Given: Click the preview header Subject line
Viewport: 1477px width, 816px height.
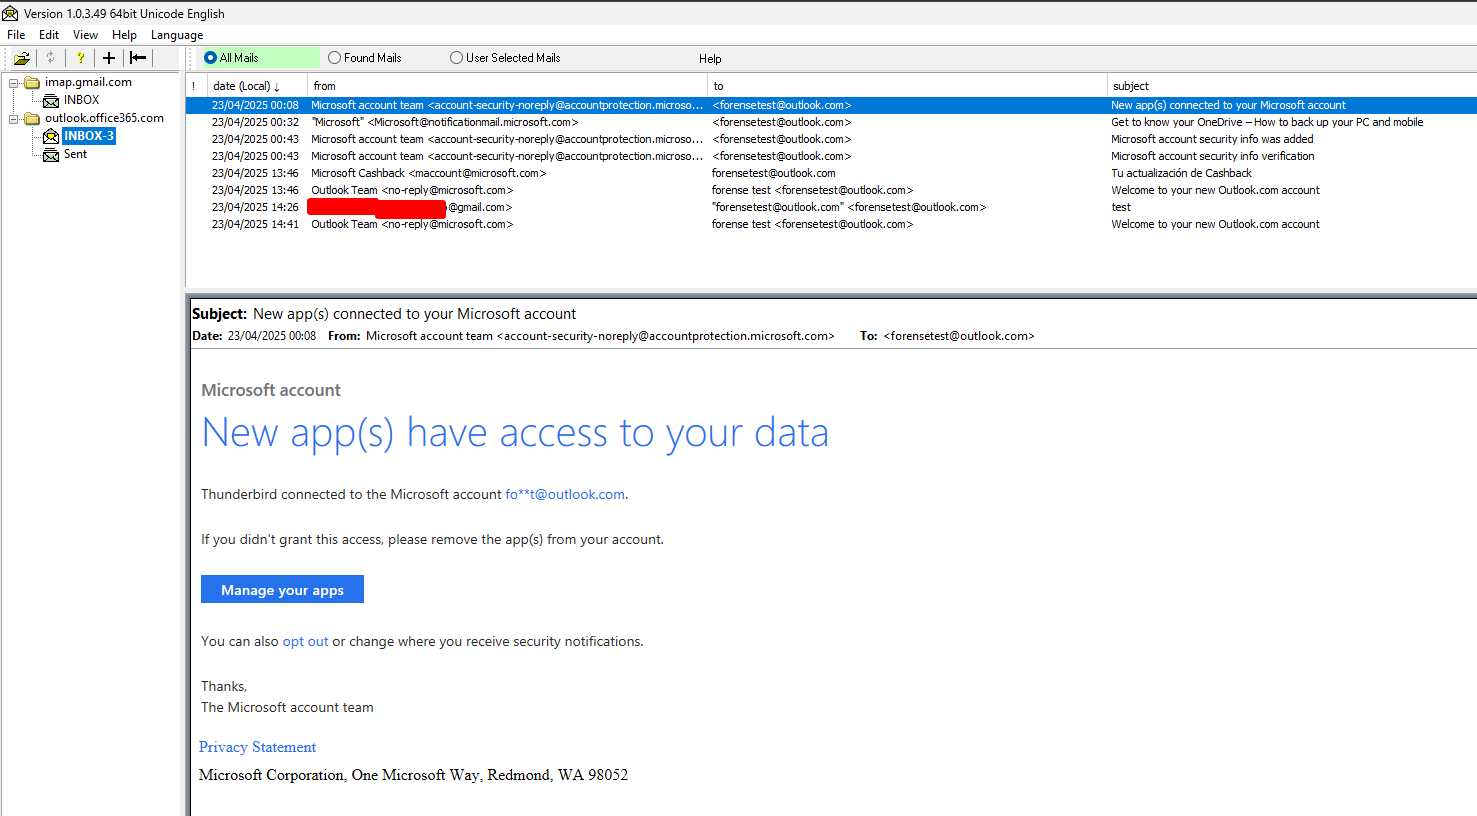Looking at the screenshot, I should coord(384,314).
